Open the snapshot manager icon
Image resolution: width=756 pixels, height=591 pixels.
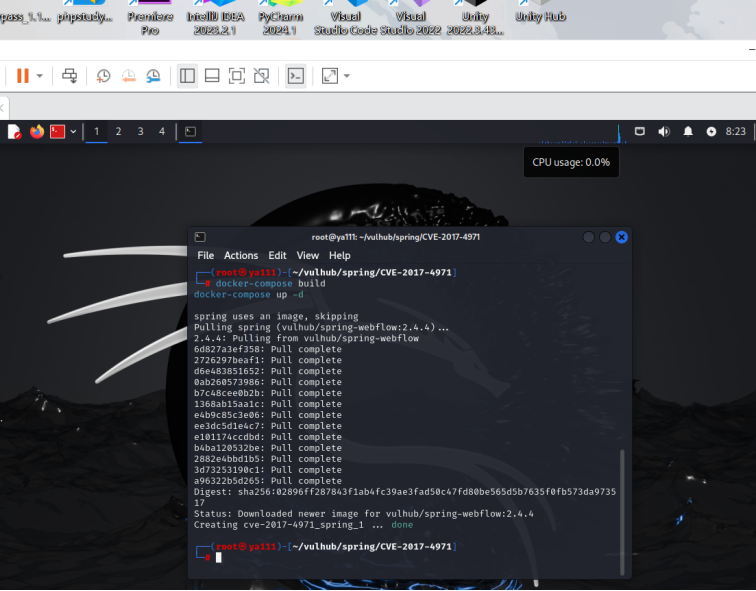coord(153,76)
